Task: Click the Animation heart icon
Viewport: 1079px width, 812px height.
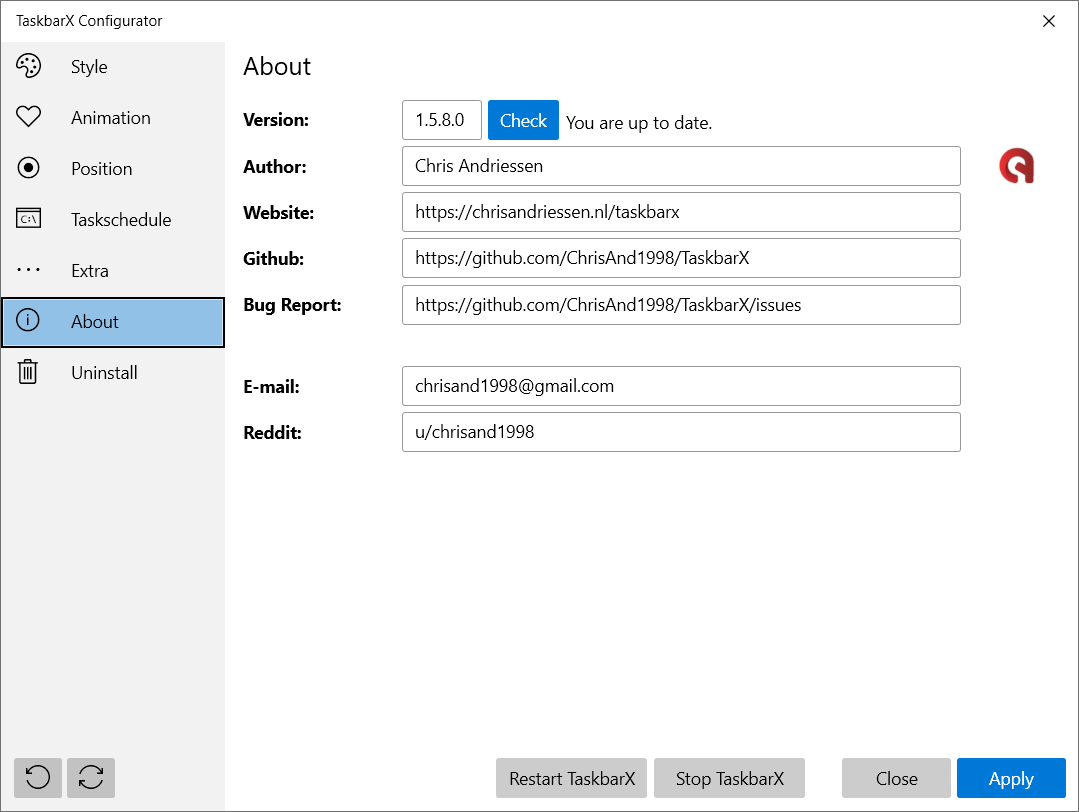Action: point(28,117)
